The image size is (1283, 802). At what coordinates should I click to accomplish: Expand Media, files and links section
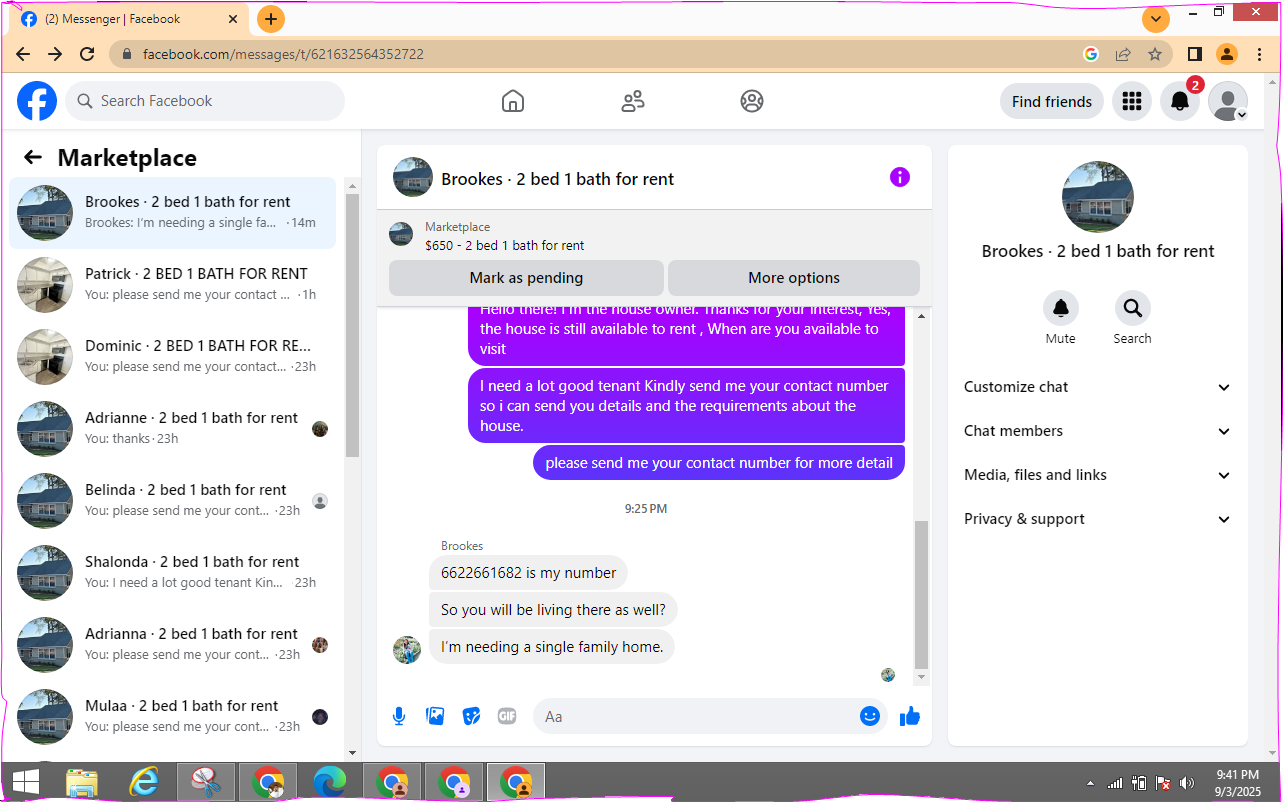click(1097, 475)
